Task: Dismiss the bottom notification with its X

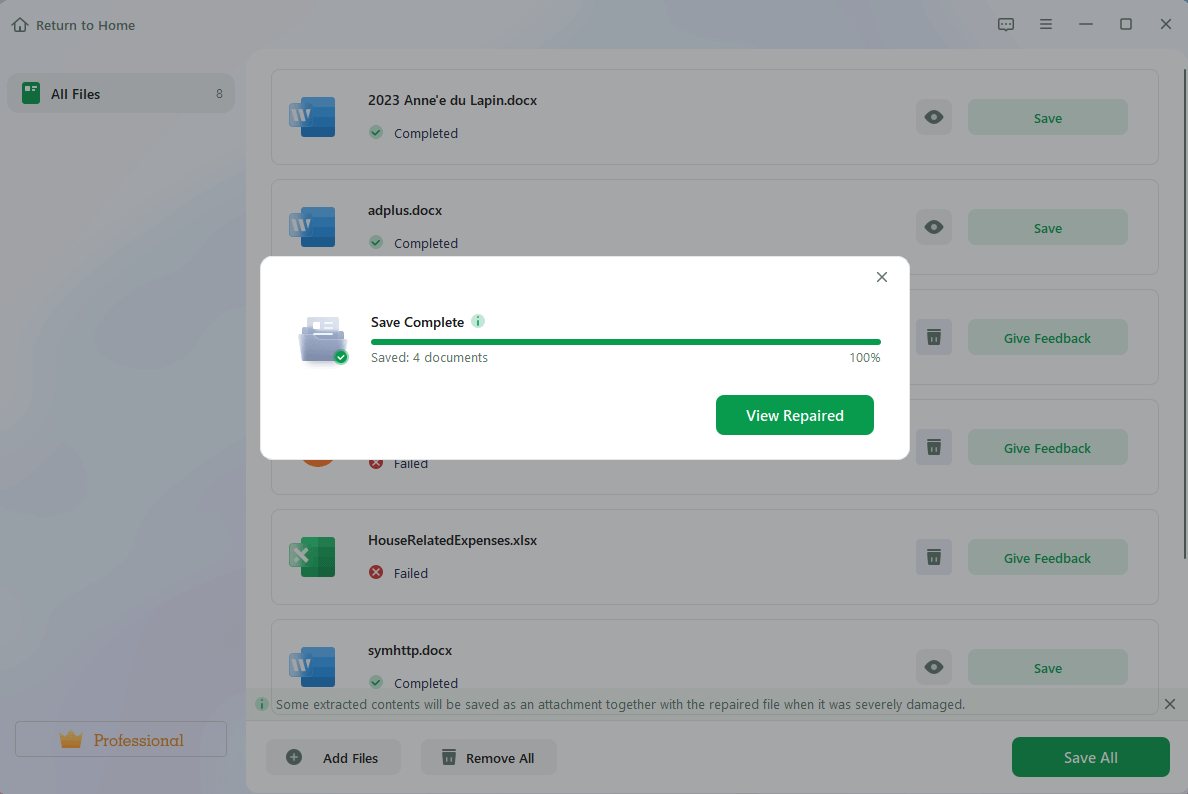Action: point(1170,704)
